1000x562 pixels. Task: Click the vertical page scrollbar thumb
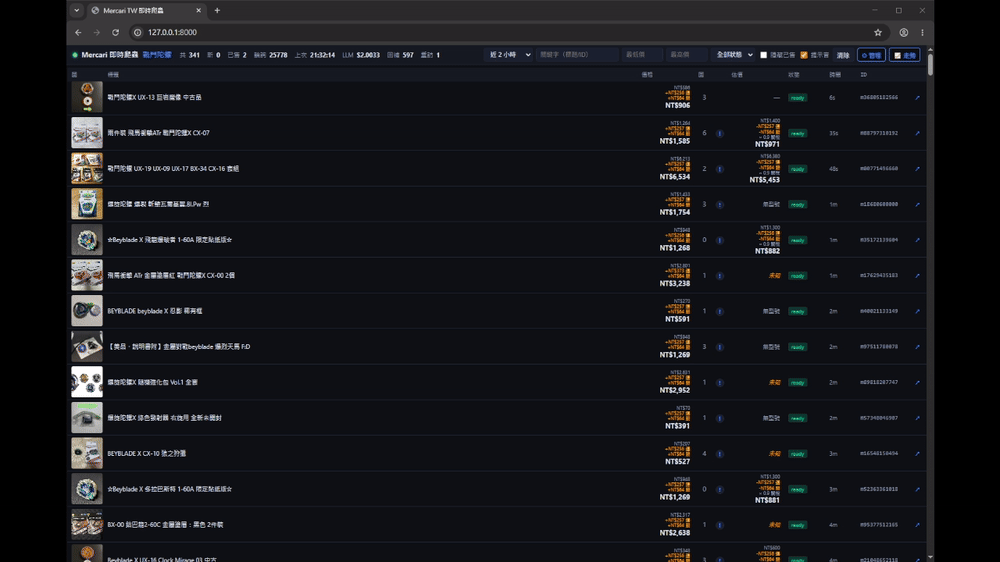(x=930, y=64)
